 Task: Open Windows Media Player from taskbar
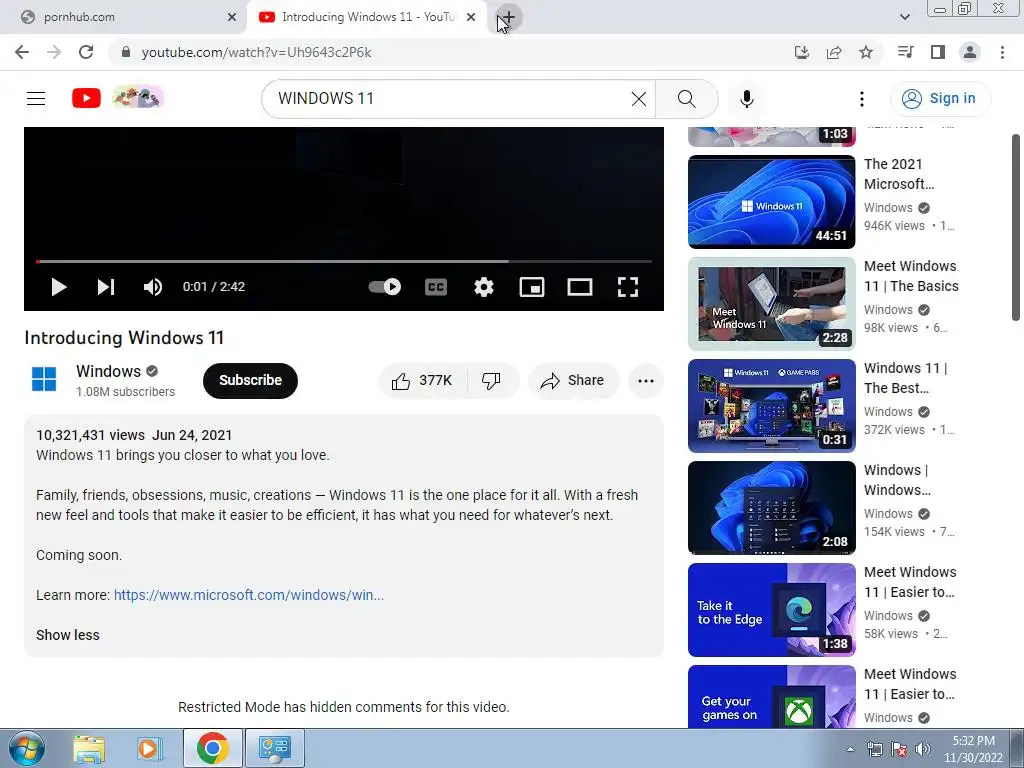[x=149, y=748]
